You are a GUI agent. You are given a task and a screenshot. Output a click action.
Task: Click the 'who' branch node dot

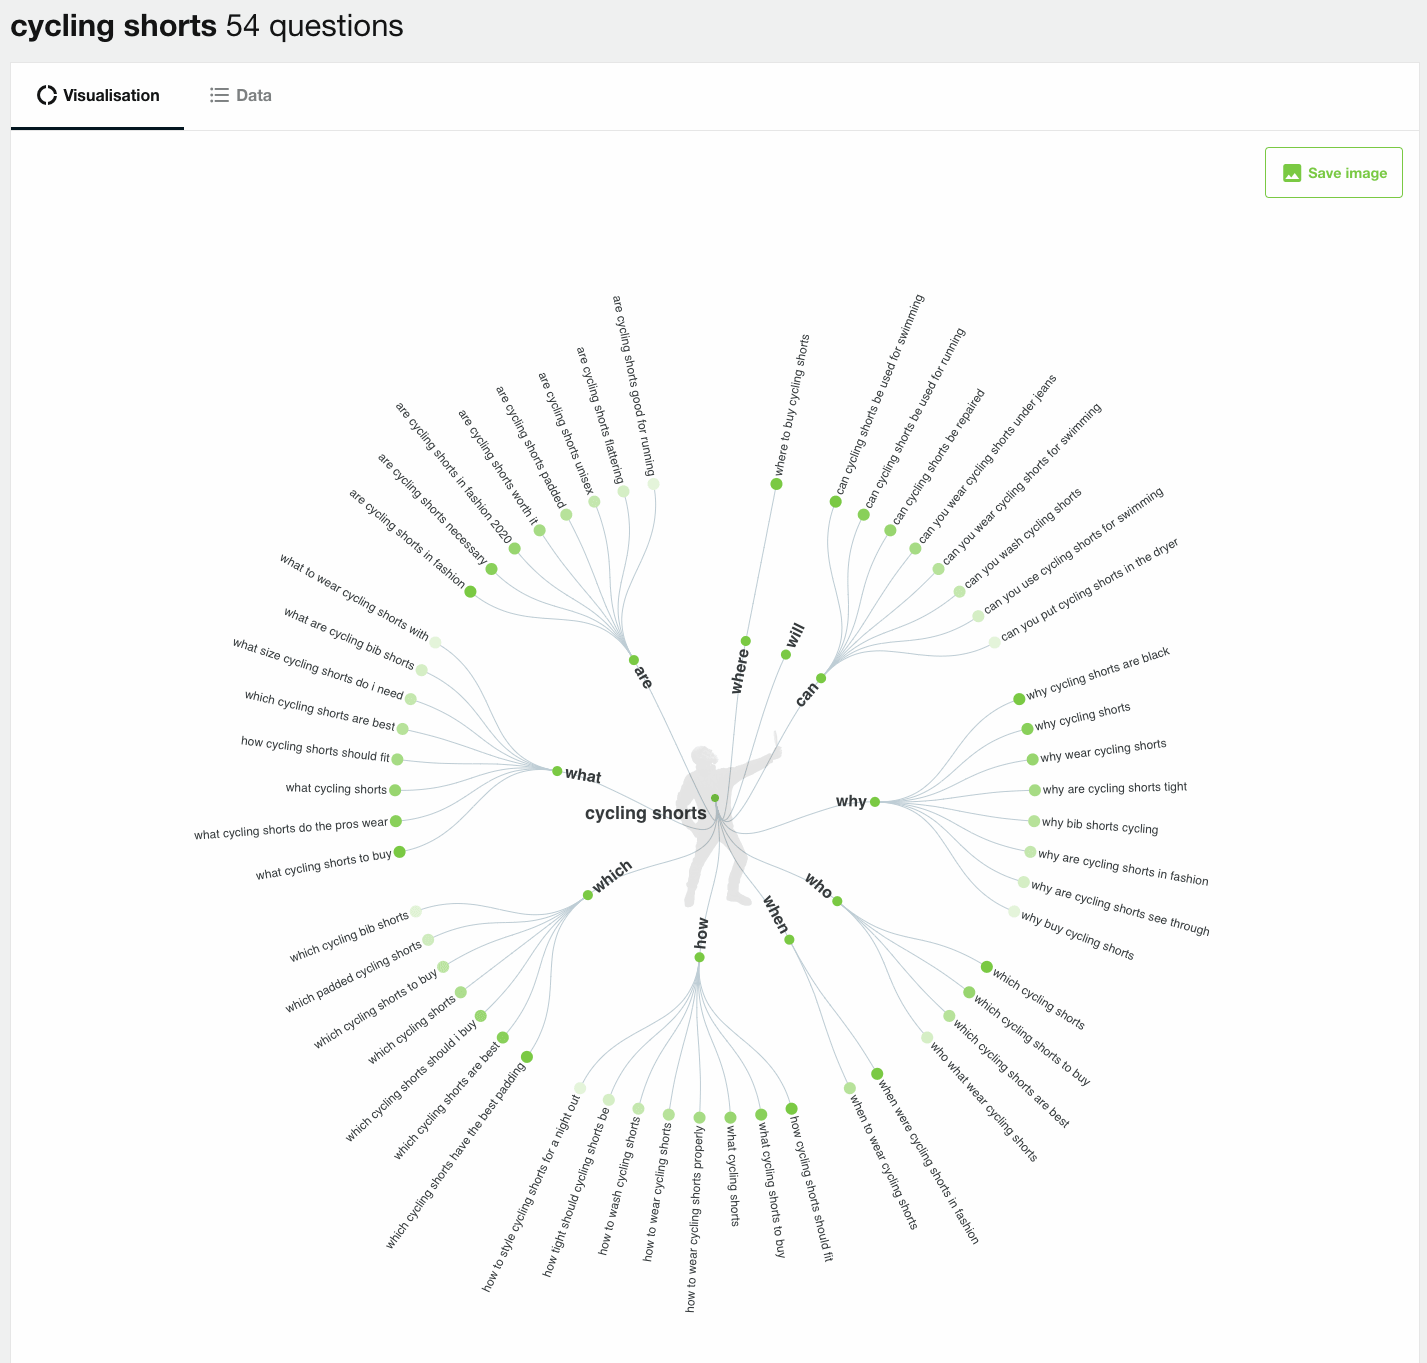pyautogui.click(x=837, y=901)
